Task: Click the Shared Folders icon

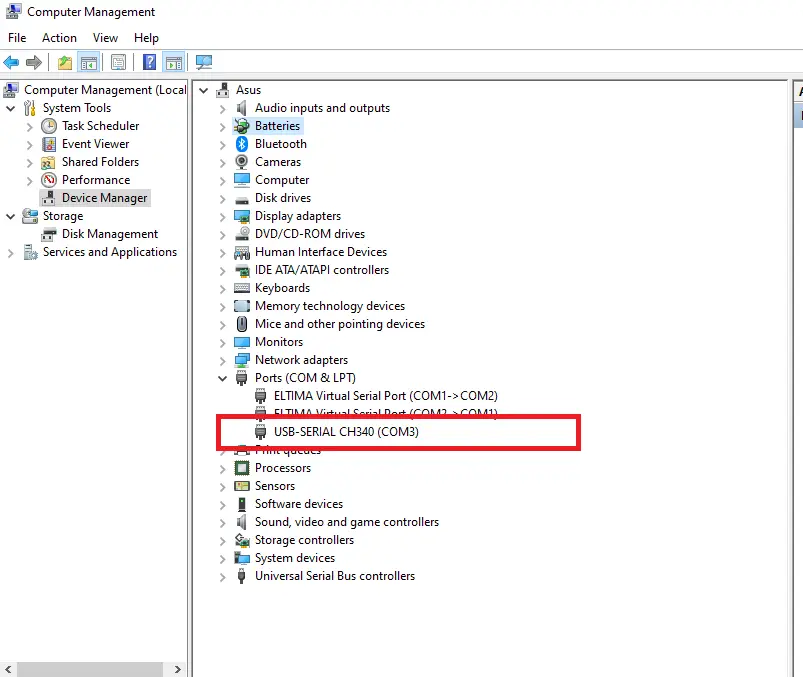Action: [48, 162]
